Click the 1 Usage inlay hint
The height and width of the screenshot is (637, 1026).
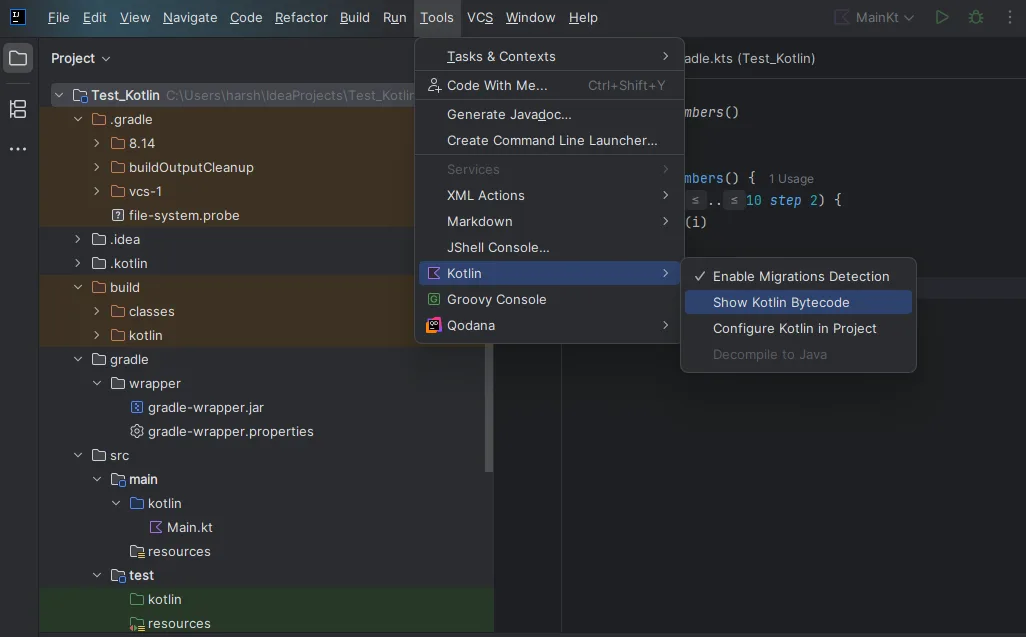[791, 179]
